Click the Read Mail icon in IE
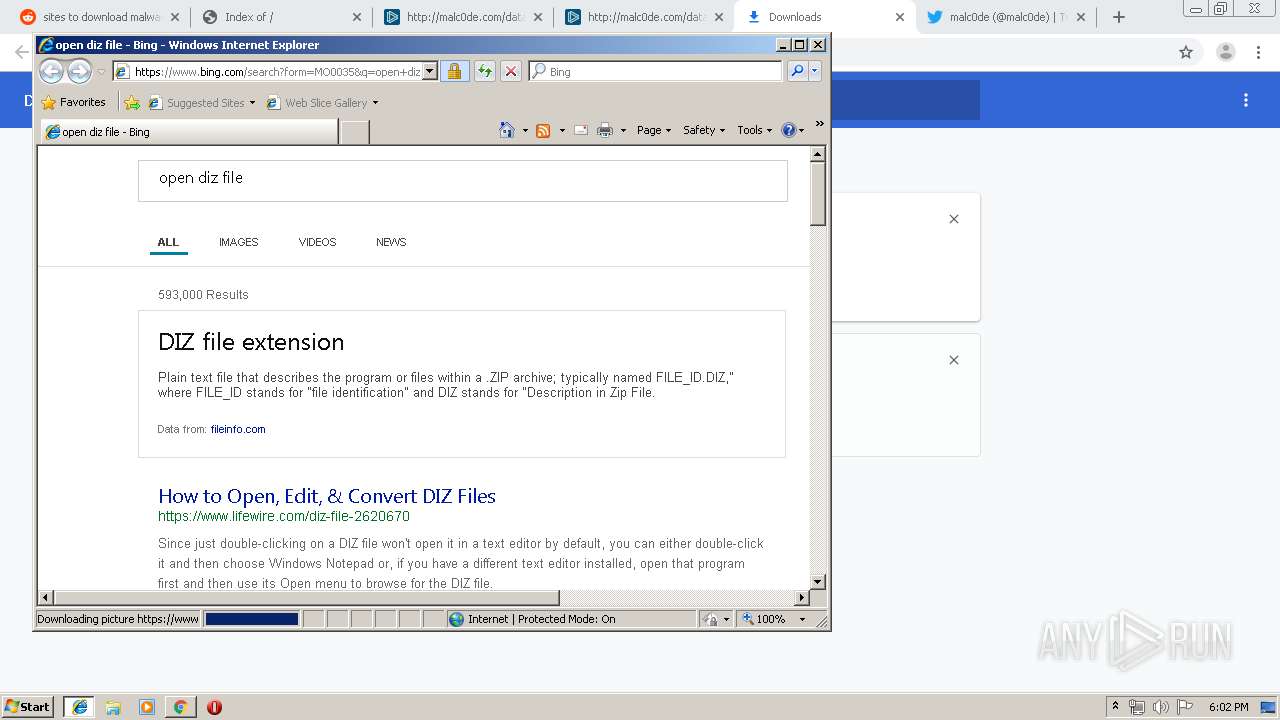This screenshot has width=1280, height=720. point(581,130)
